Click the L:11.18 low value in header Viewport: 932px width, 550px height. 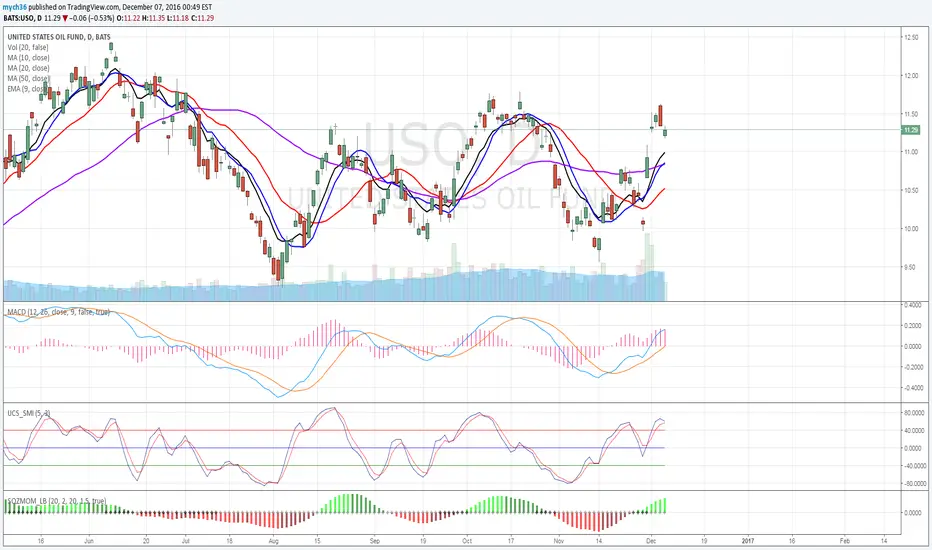click(x=177, y=18)
